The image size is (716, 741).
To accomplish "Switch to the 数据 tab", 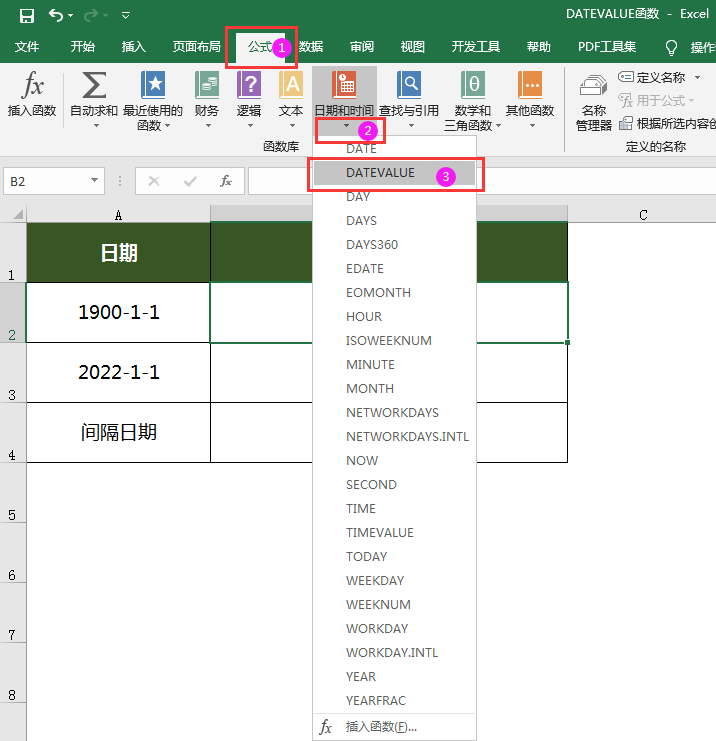I will click(x=311, y=46).
